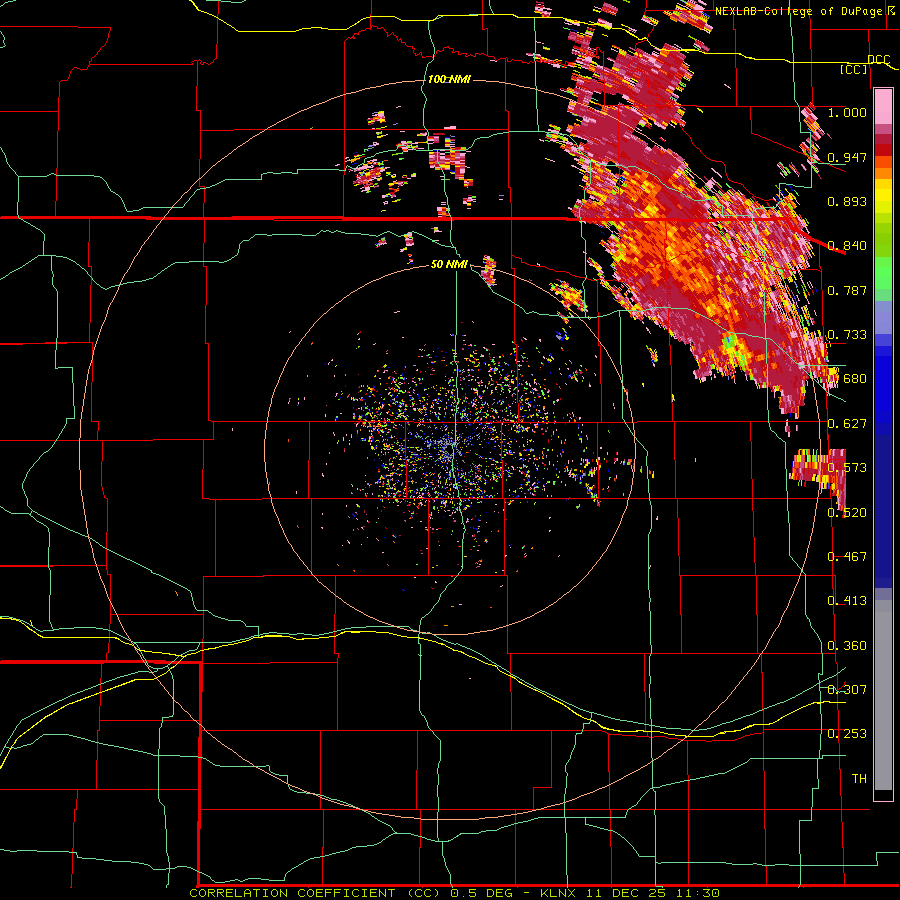Click the 50 NMI range ring label
This screenshot has height=900, width=900.
(449, 264)
